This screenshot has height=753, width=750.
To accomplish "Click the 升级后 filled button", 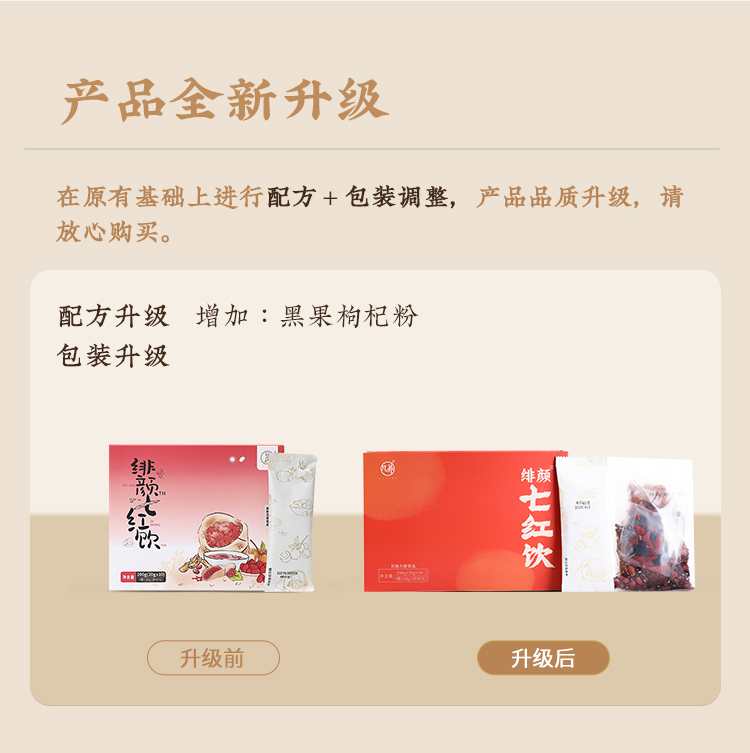I will [543, 657].
